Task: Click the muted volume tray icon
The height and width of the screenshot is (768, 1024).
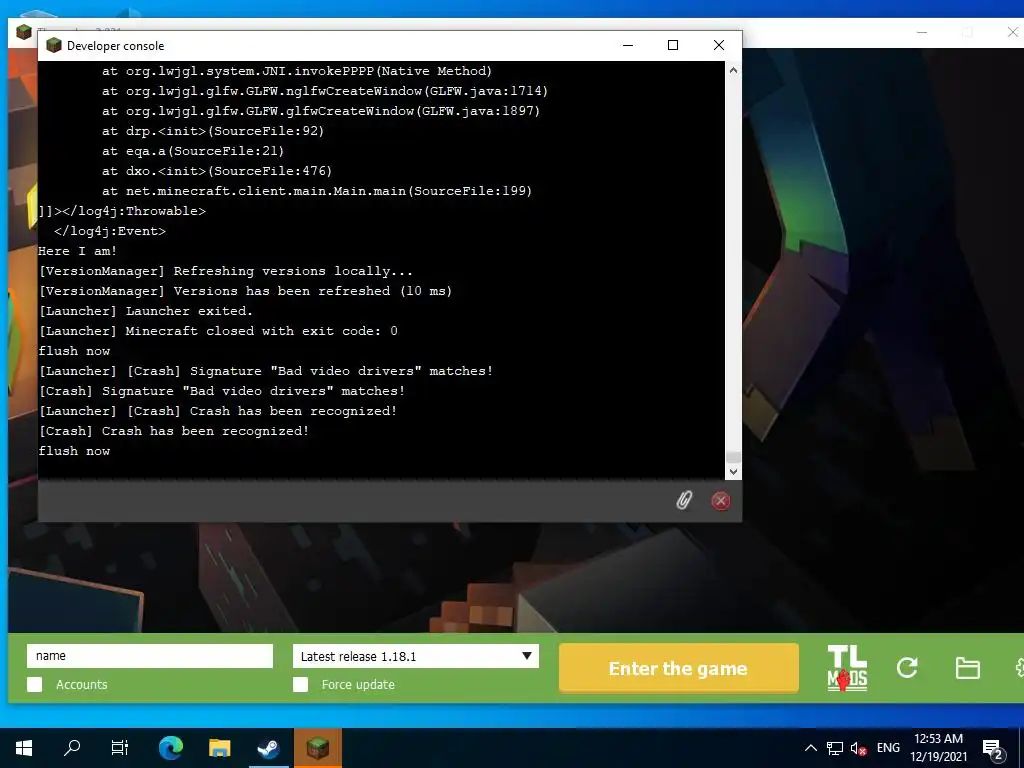Action: point(858,748)
